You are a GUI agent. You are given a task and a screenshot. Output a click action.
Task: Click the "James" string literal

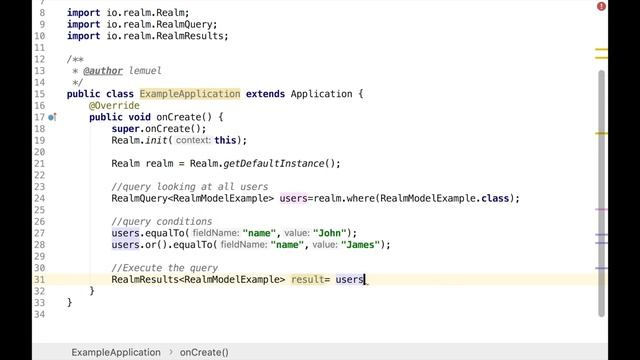[360, 245]
